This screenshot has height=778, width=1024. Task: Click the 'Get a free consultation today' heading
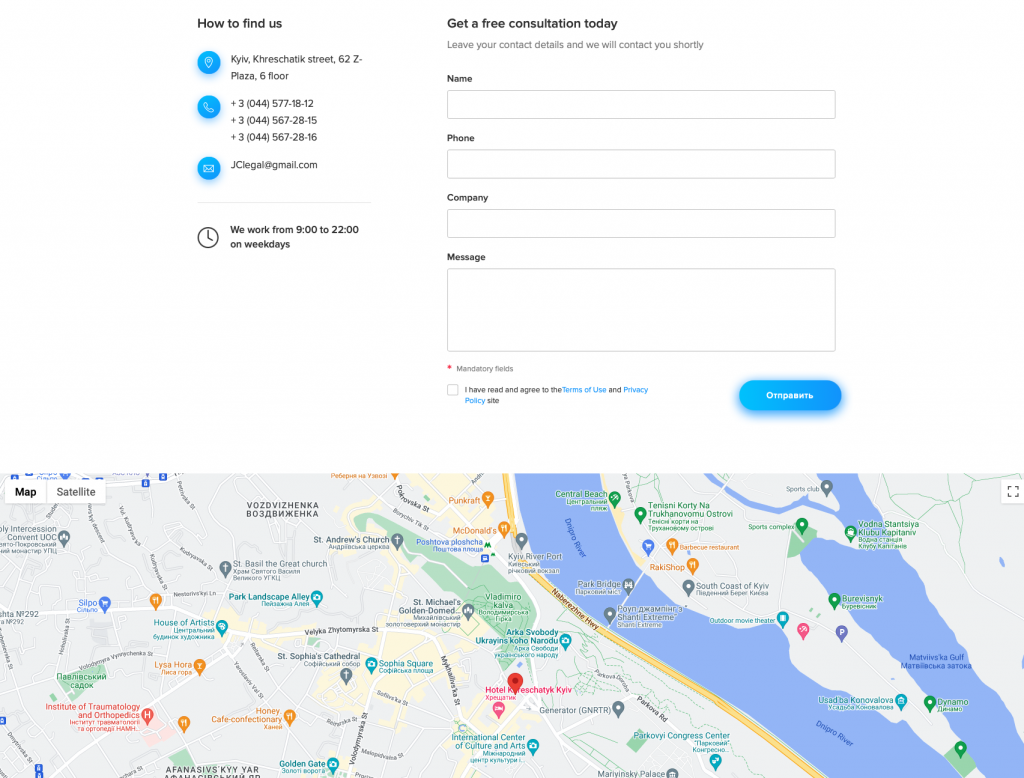pyautogui.click(x=532, y=24)
